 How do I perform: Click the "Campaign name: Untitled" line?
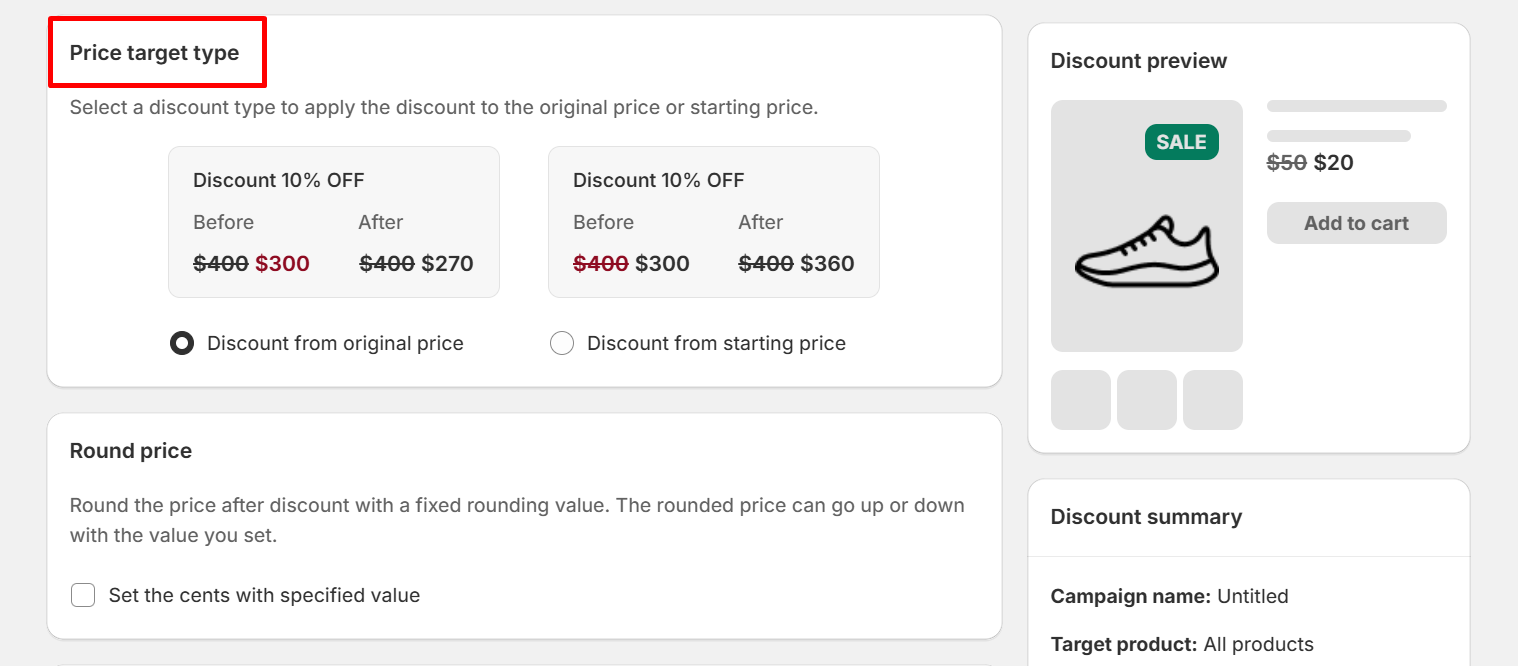pos(1169,597)
